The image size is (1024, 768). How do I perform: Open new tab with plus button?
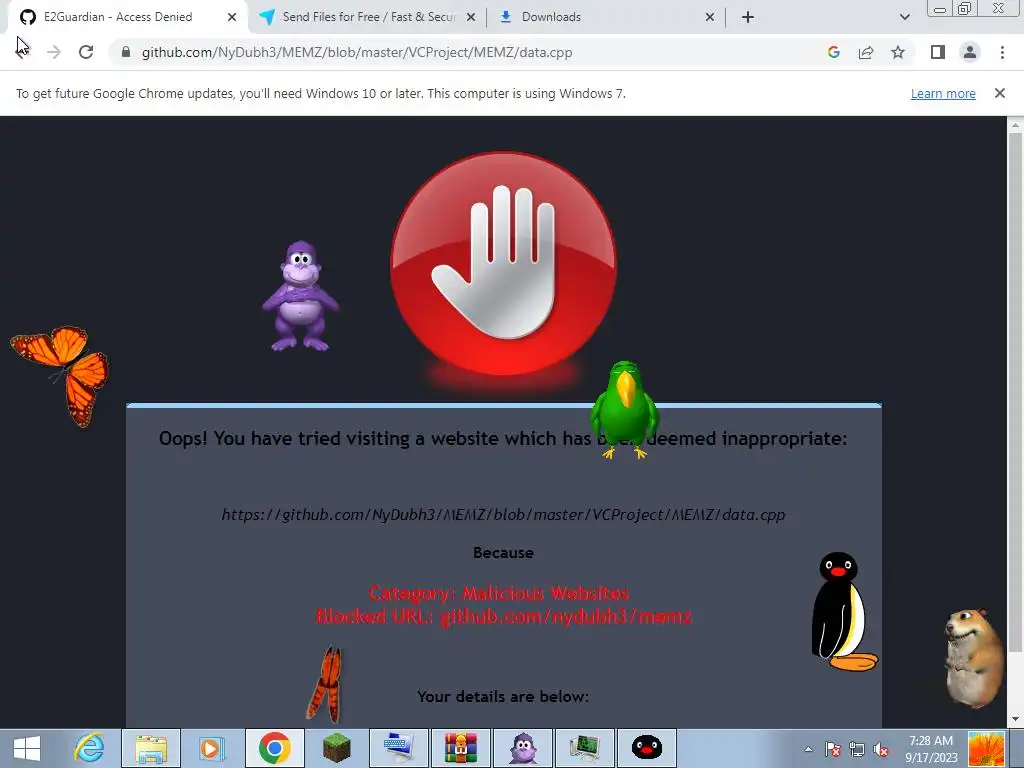point(748,17)
